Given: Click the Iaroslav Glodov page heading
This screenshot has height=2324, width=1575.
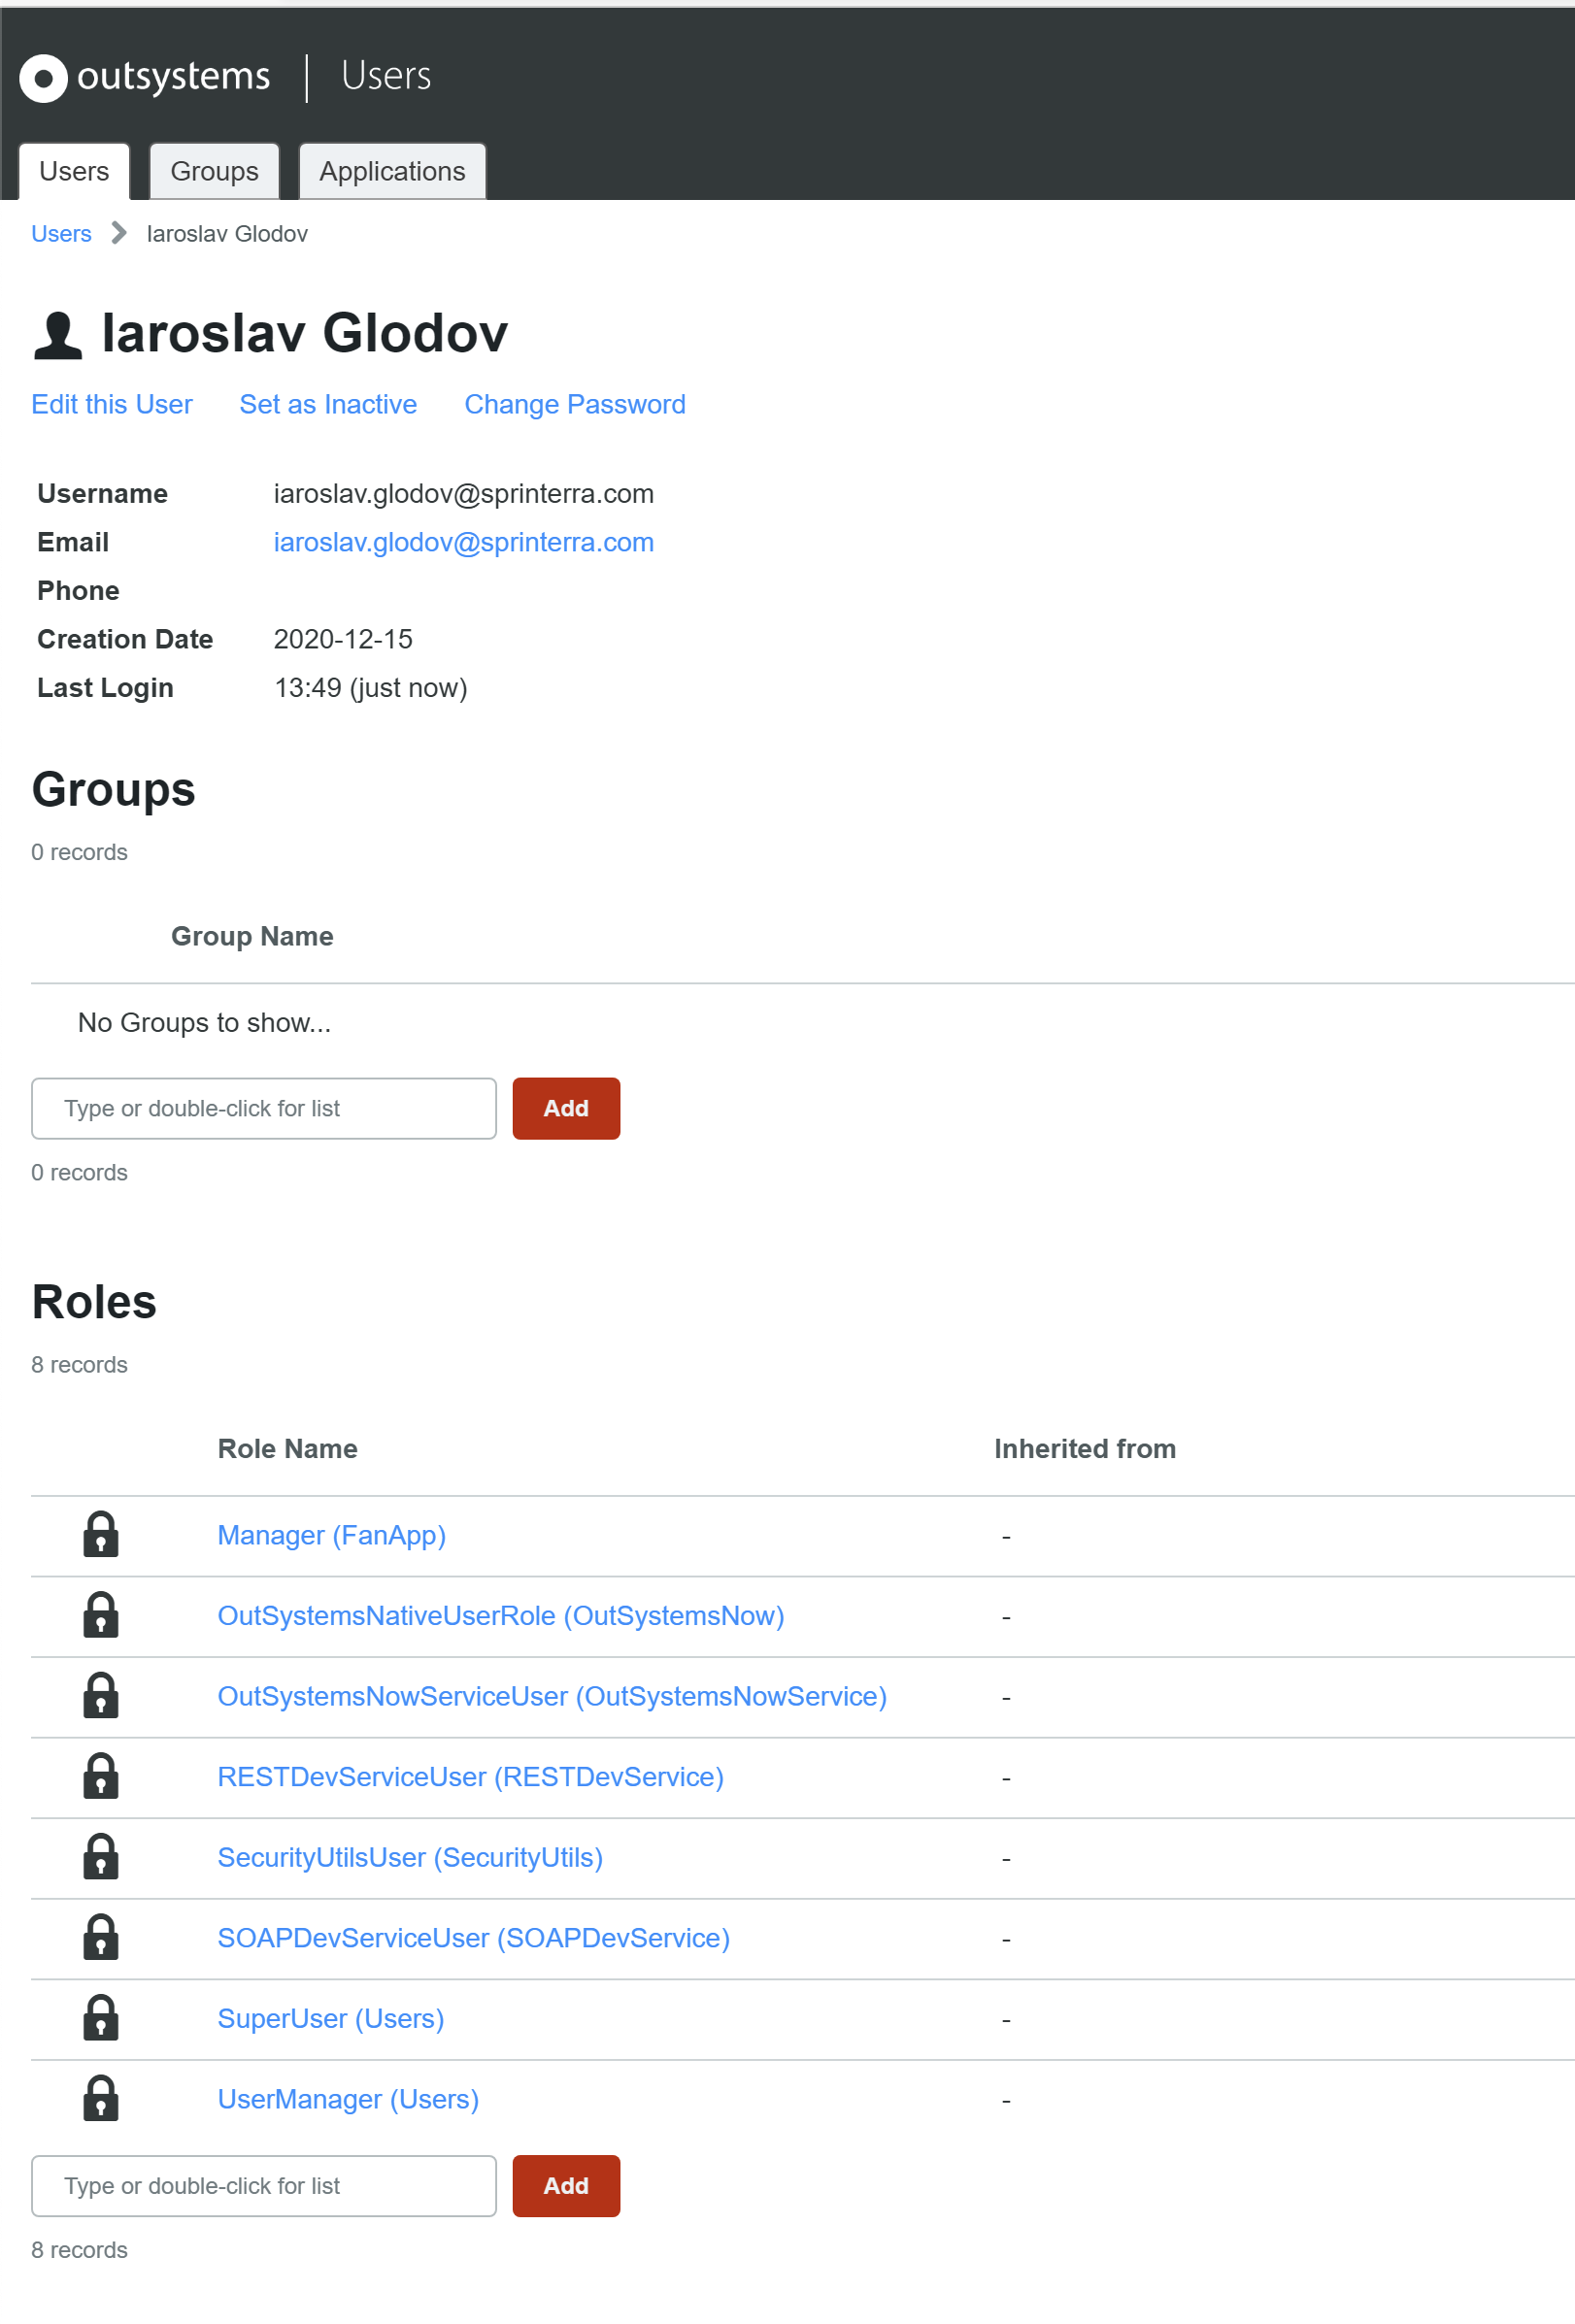Looking at the screenshot, I should pos(305,333).
